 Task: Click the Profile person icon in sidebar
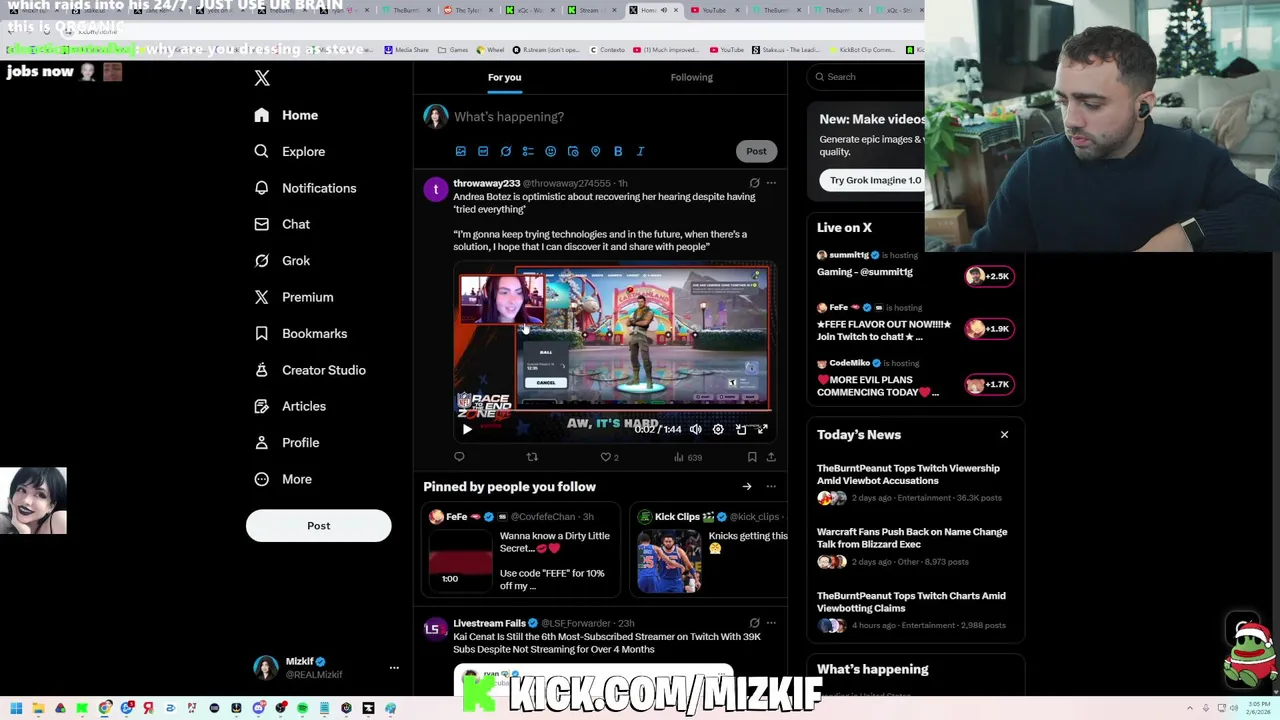click(261, 442)
